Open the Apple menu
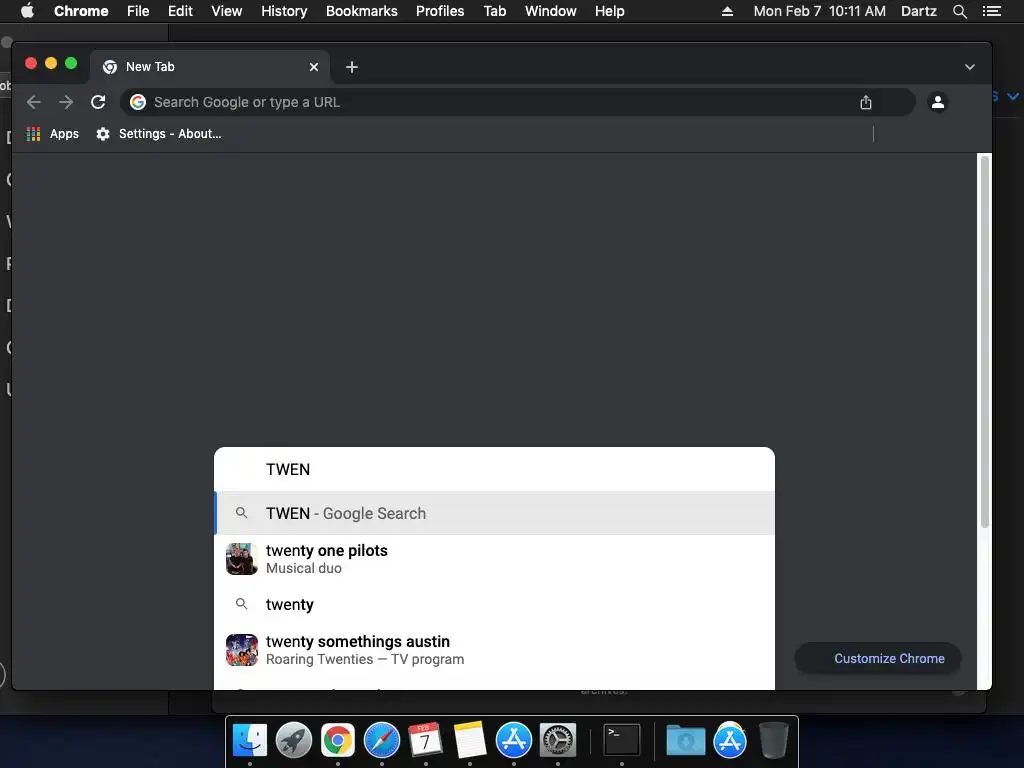Screen dimensions: 1024x768 27,11
